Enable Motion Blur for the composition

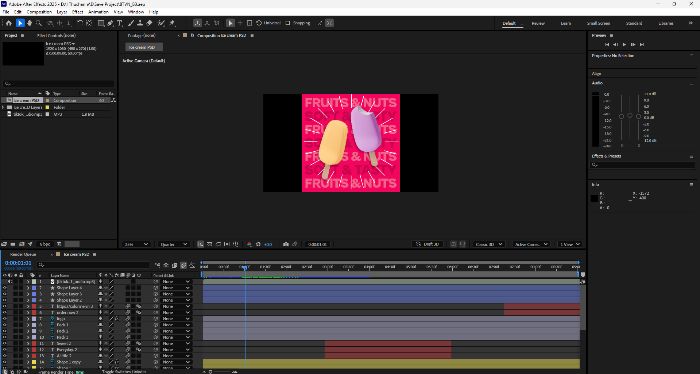click(x=183, y=265)
